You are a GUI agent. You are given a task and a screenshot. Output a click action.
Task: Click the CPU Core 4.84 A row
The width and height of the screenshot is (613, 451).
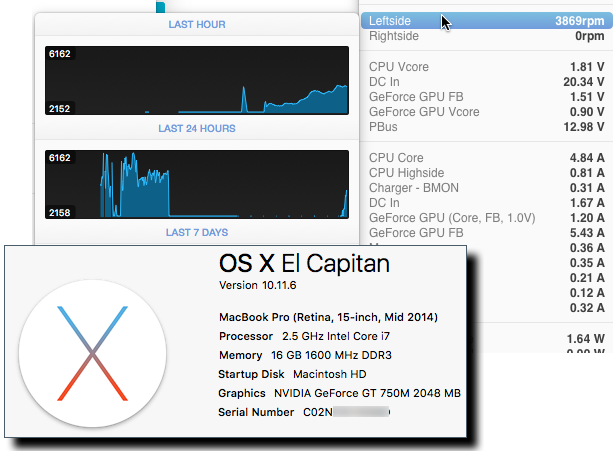(486, 158)
